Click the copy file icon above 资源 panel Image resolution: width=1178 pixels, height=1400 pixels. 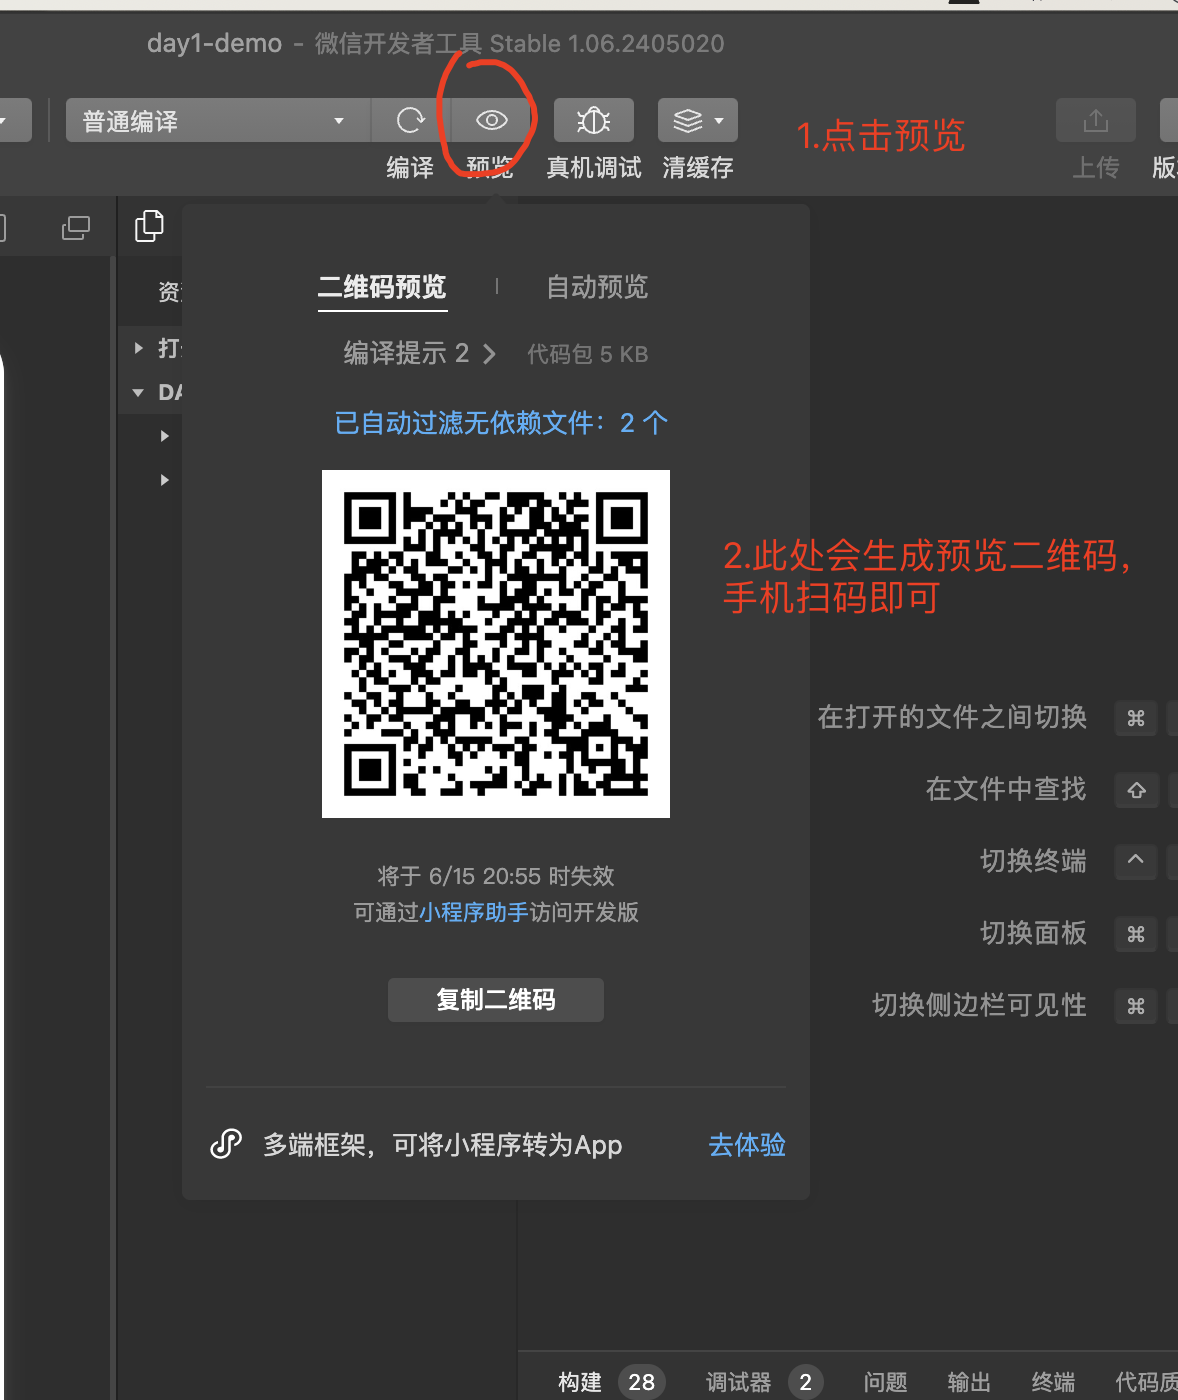150,227
